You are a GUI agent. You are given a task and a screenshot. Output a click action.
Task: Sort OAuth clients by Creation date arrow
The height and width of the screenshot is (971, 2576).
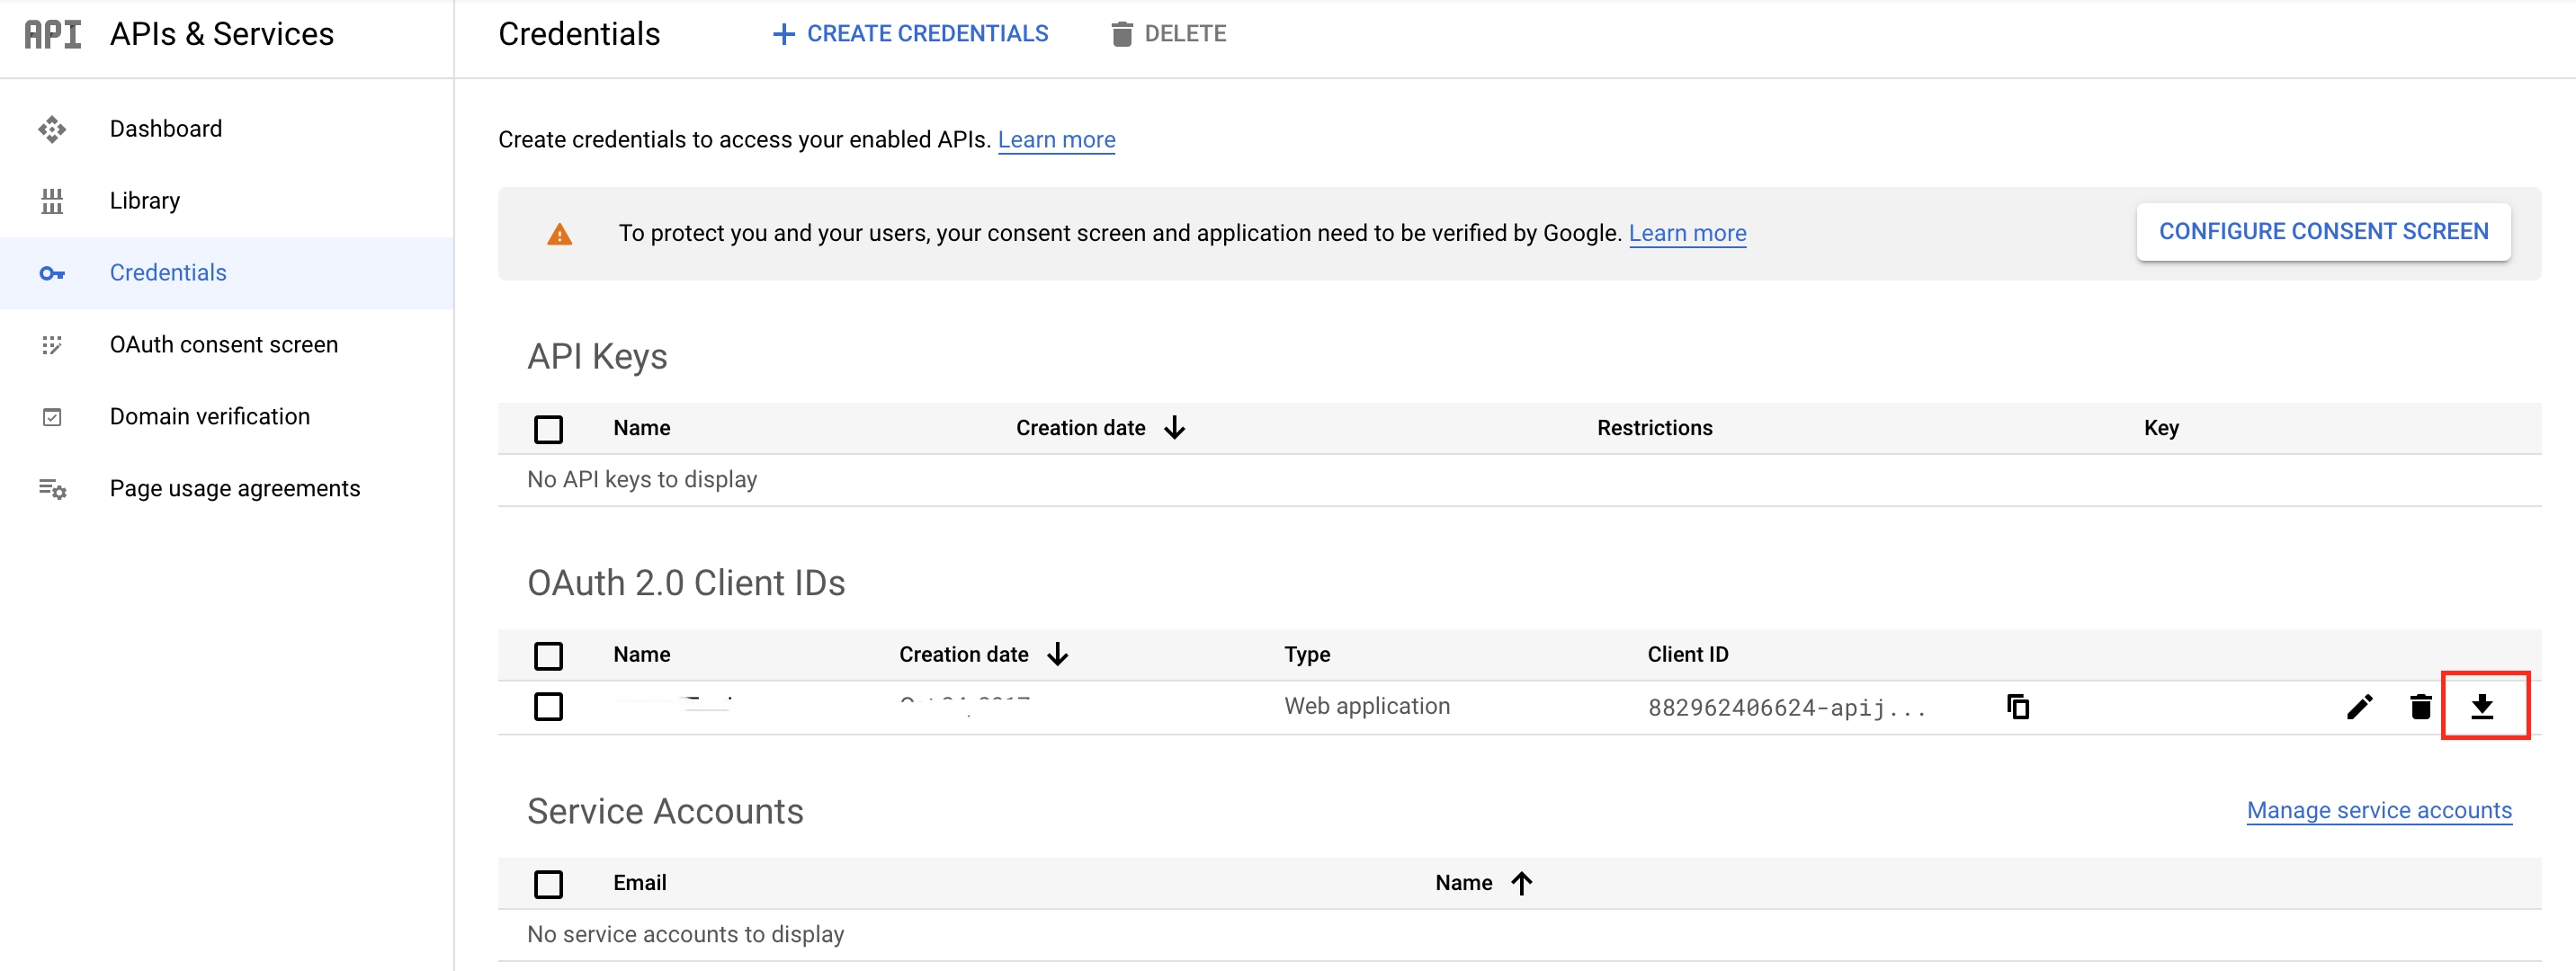(x=1057, y=655)
